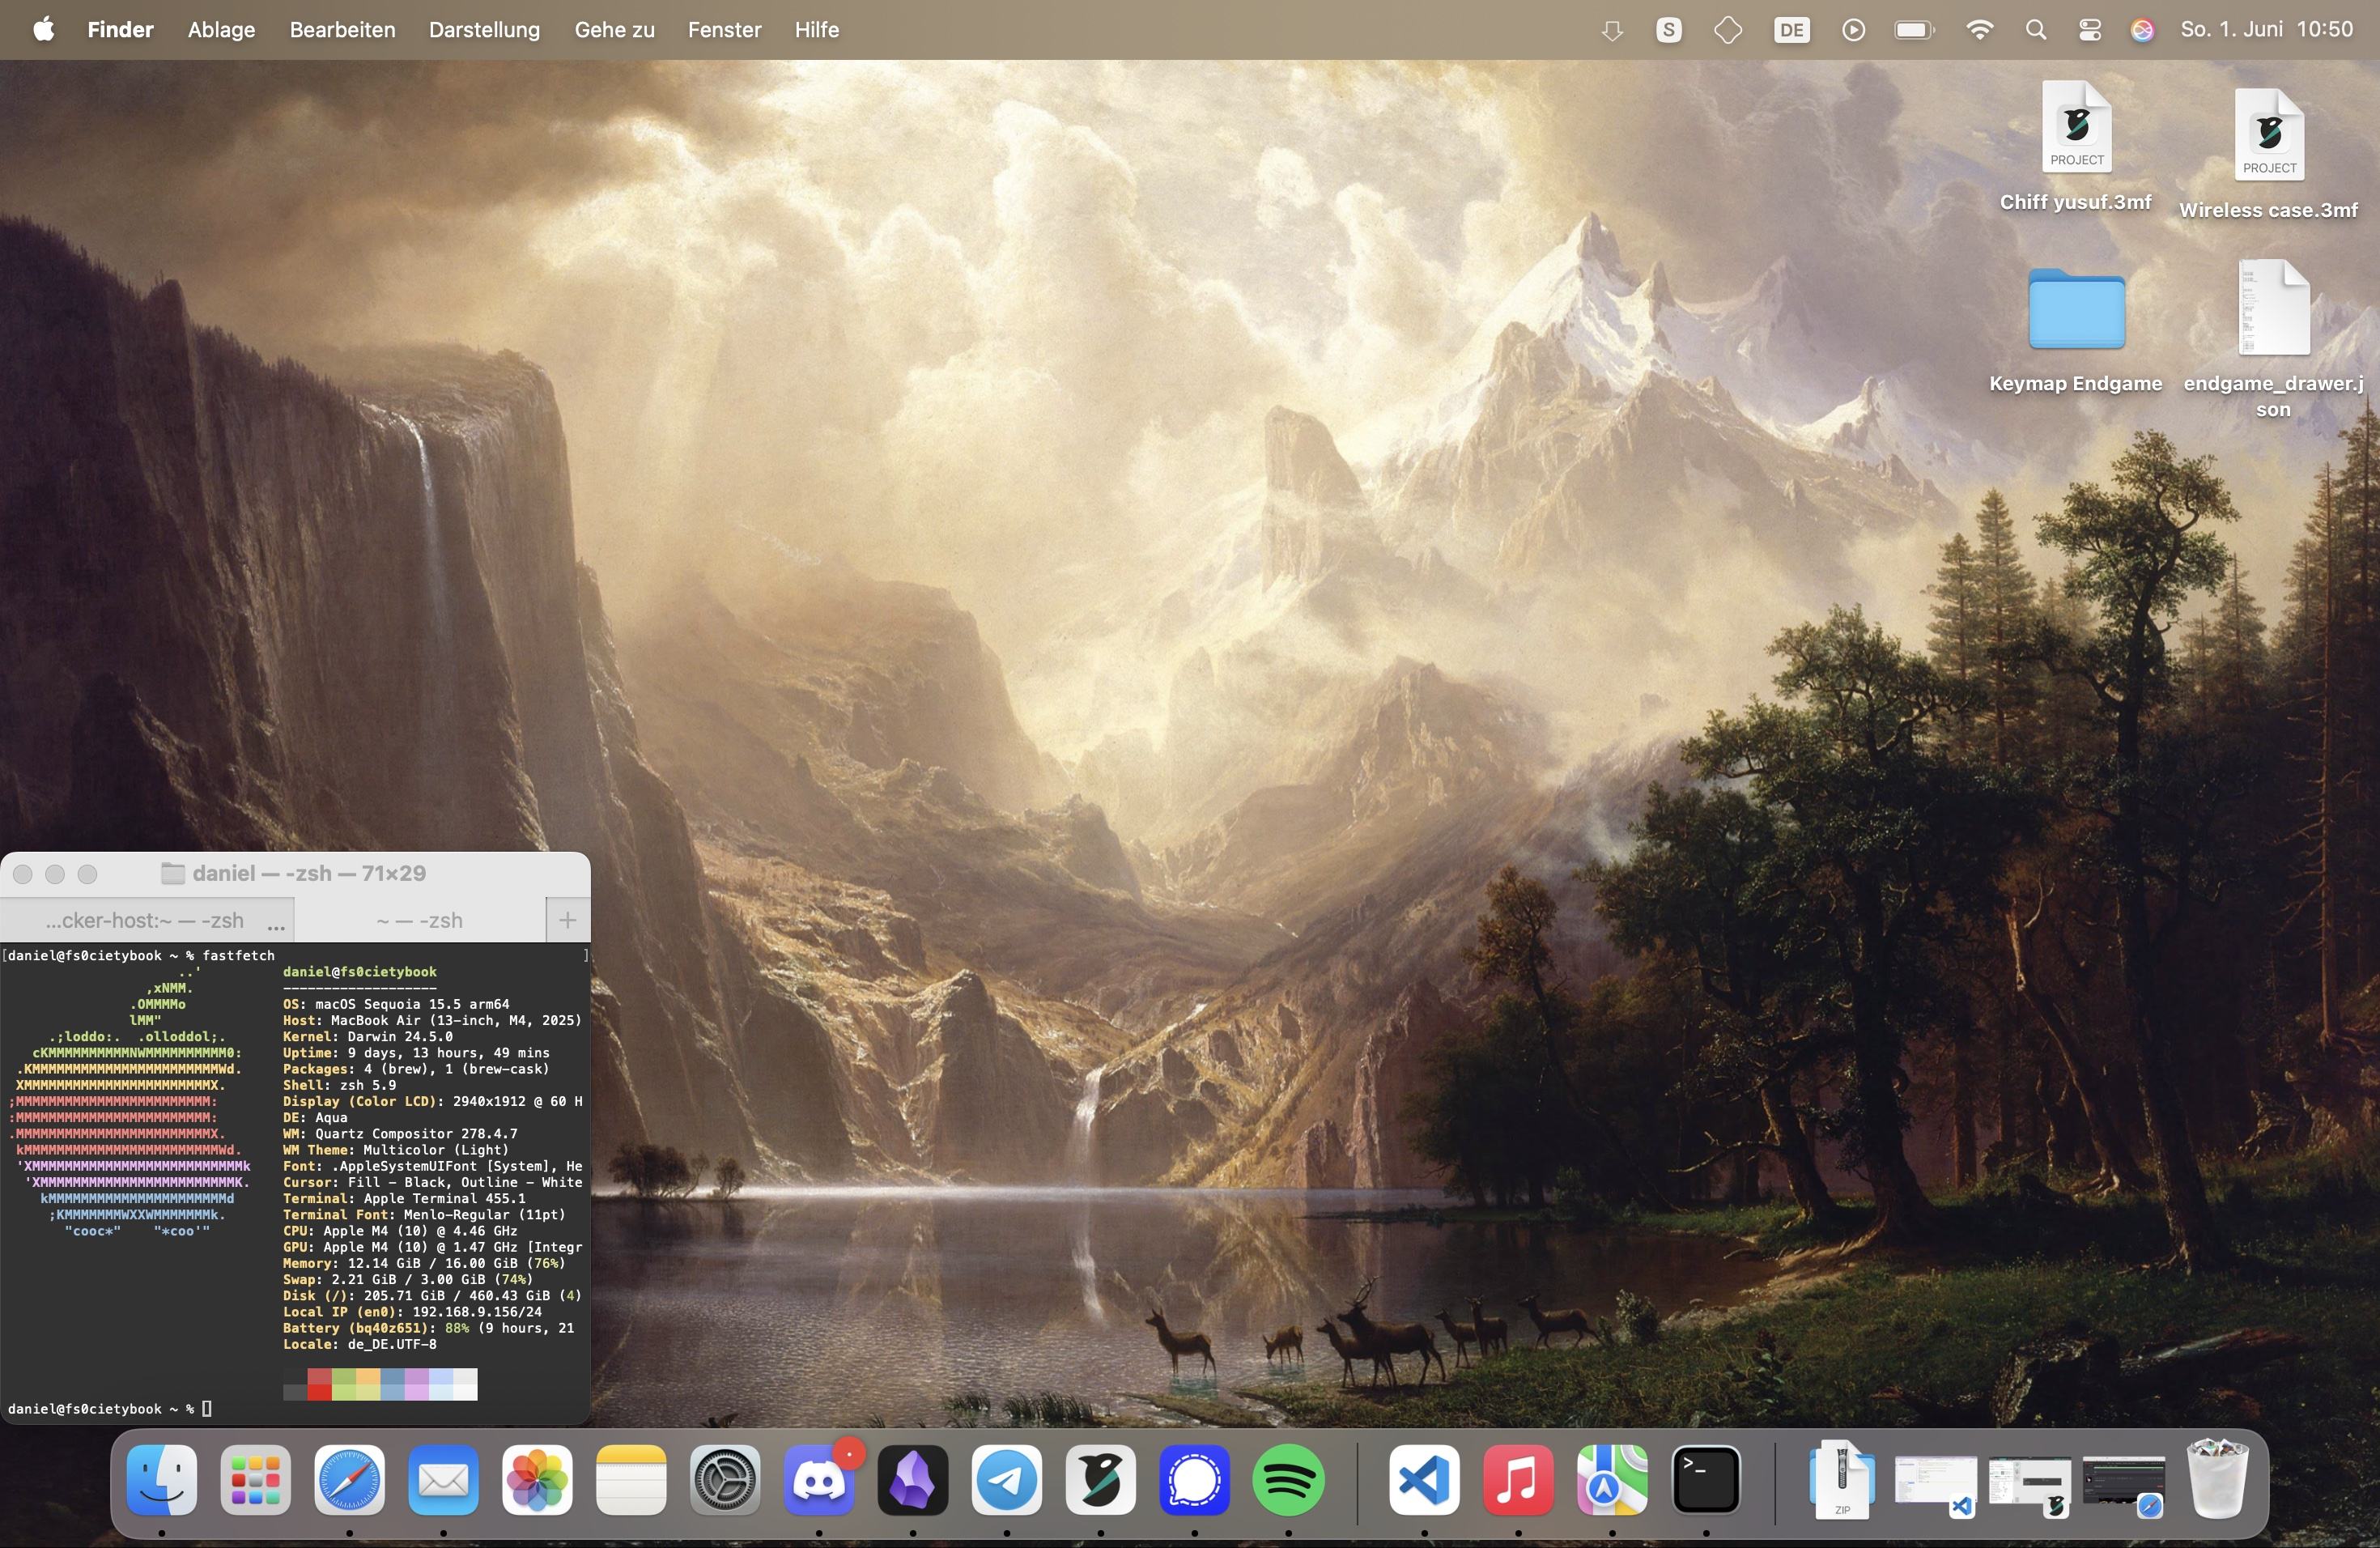
Task: Click the Terminal prompt input line
Action: (x=295, y=1409)
